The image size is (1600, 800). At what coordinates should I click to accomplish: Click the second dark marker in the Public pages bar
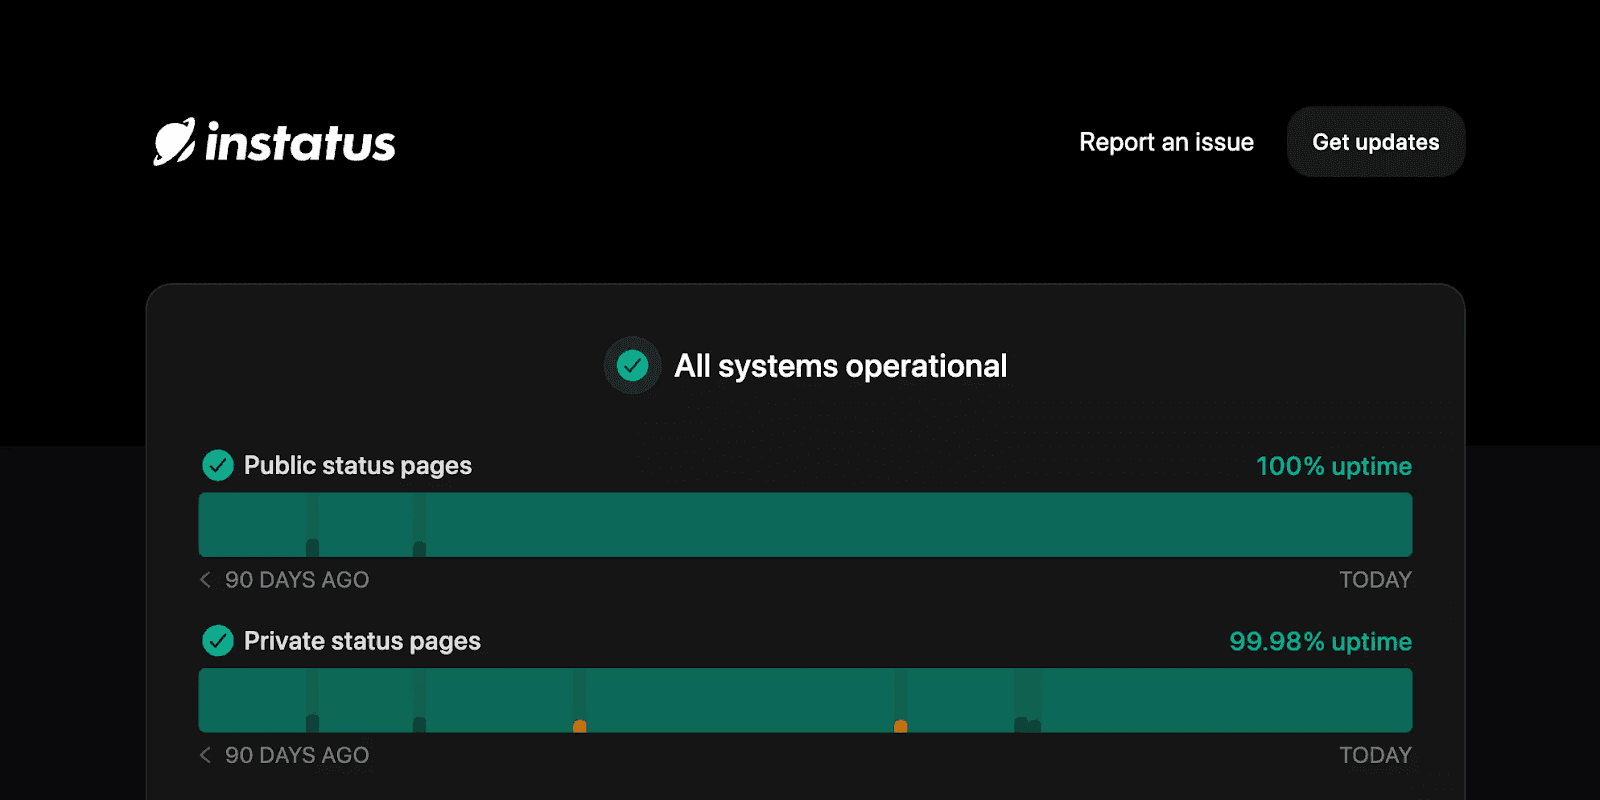point(420,547)
